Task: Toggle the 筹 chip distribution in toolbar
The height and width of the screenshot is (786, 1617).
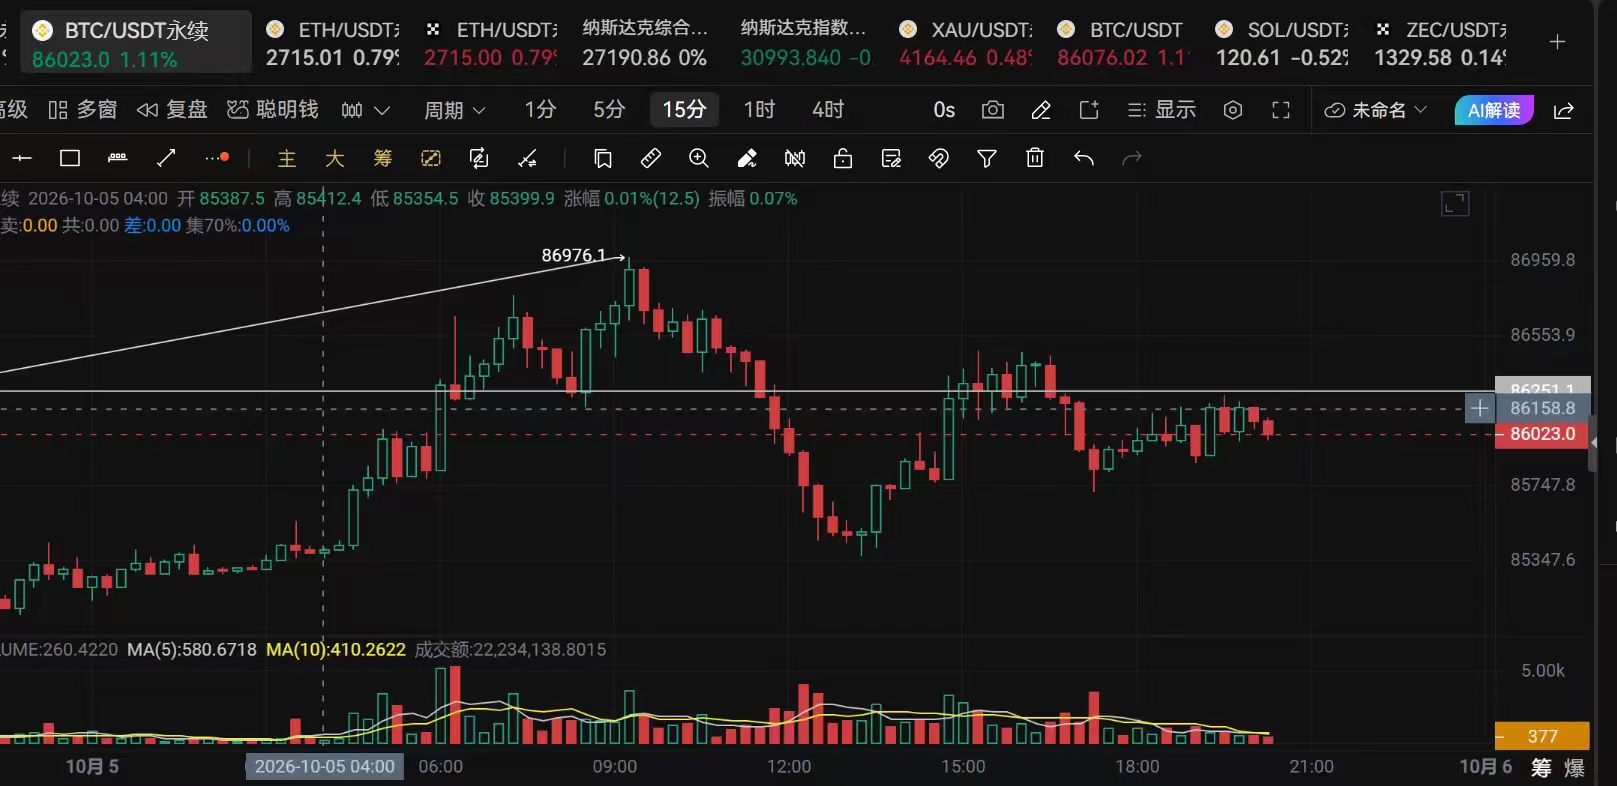Action: tap(383, 158)
